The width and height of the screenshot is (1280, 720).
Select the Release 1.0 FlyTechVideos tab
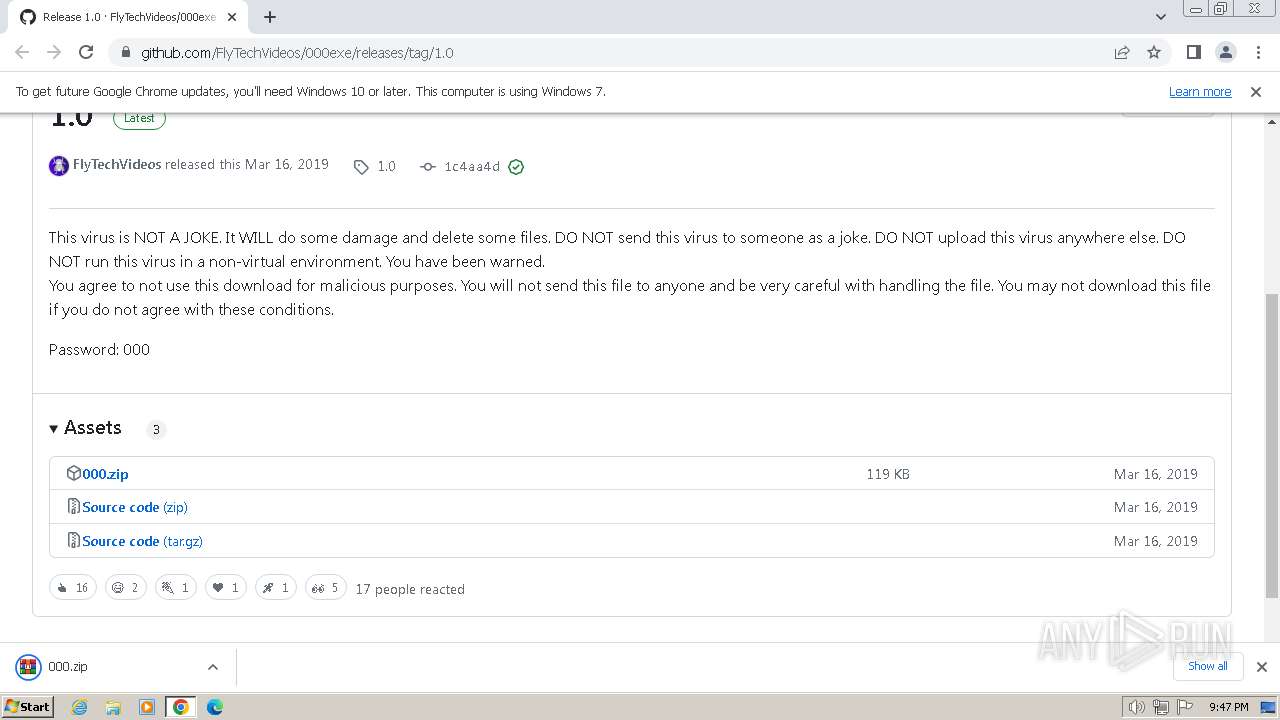(x=128, y=17)
